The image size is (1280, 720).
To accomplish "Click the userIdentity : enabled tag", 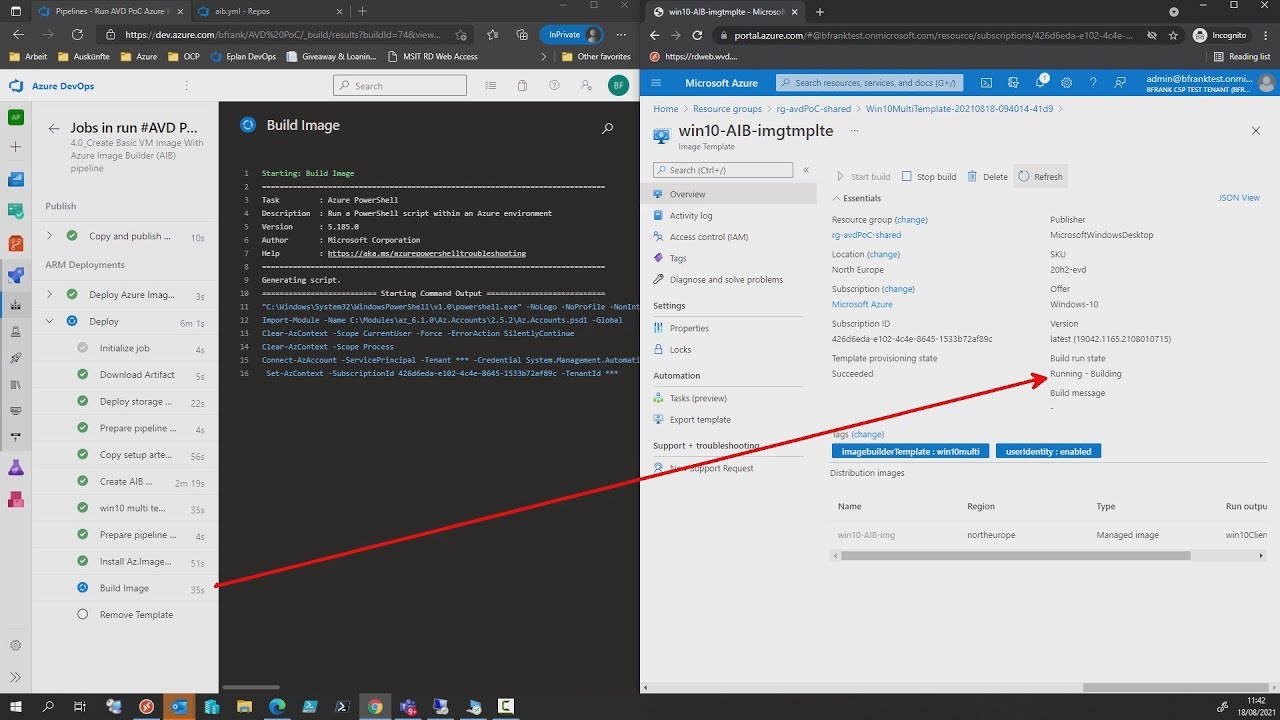I will [1048, 451].
